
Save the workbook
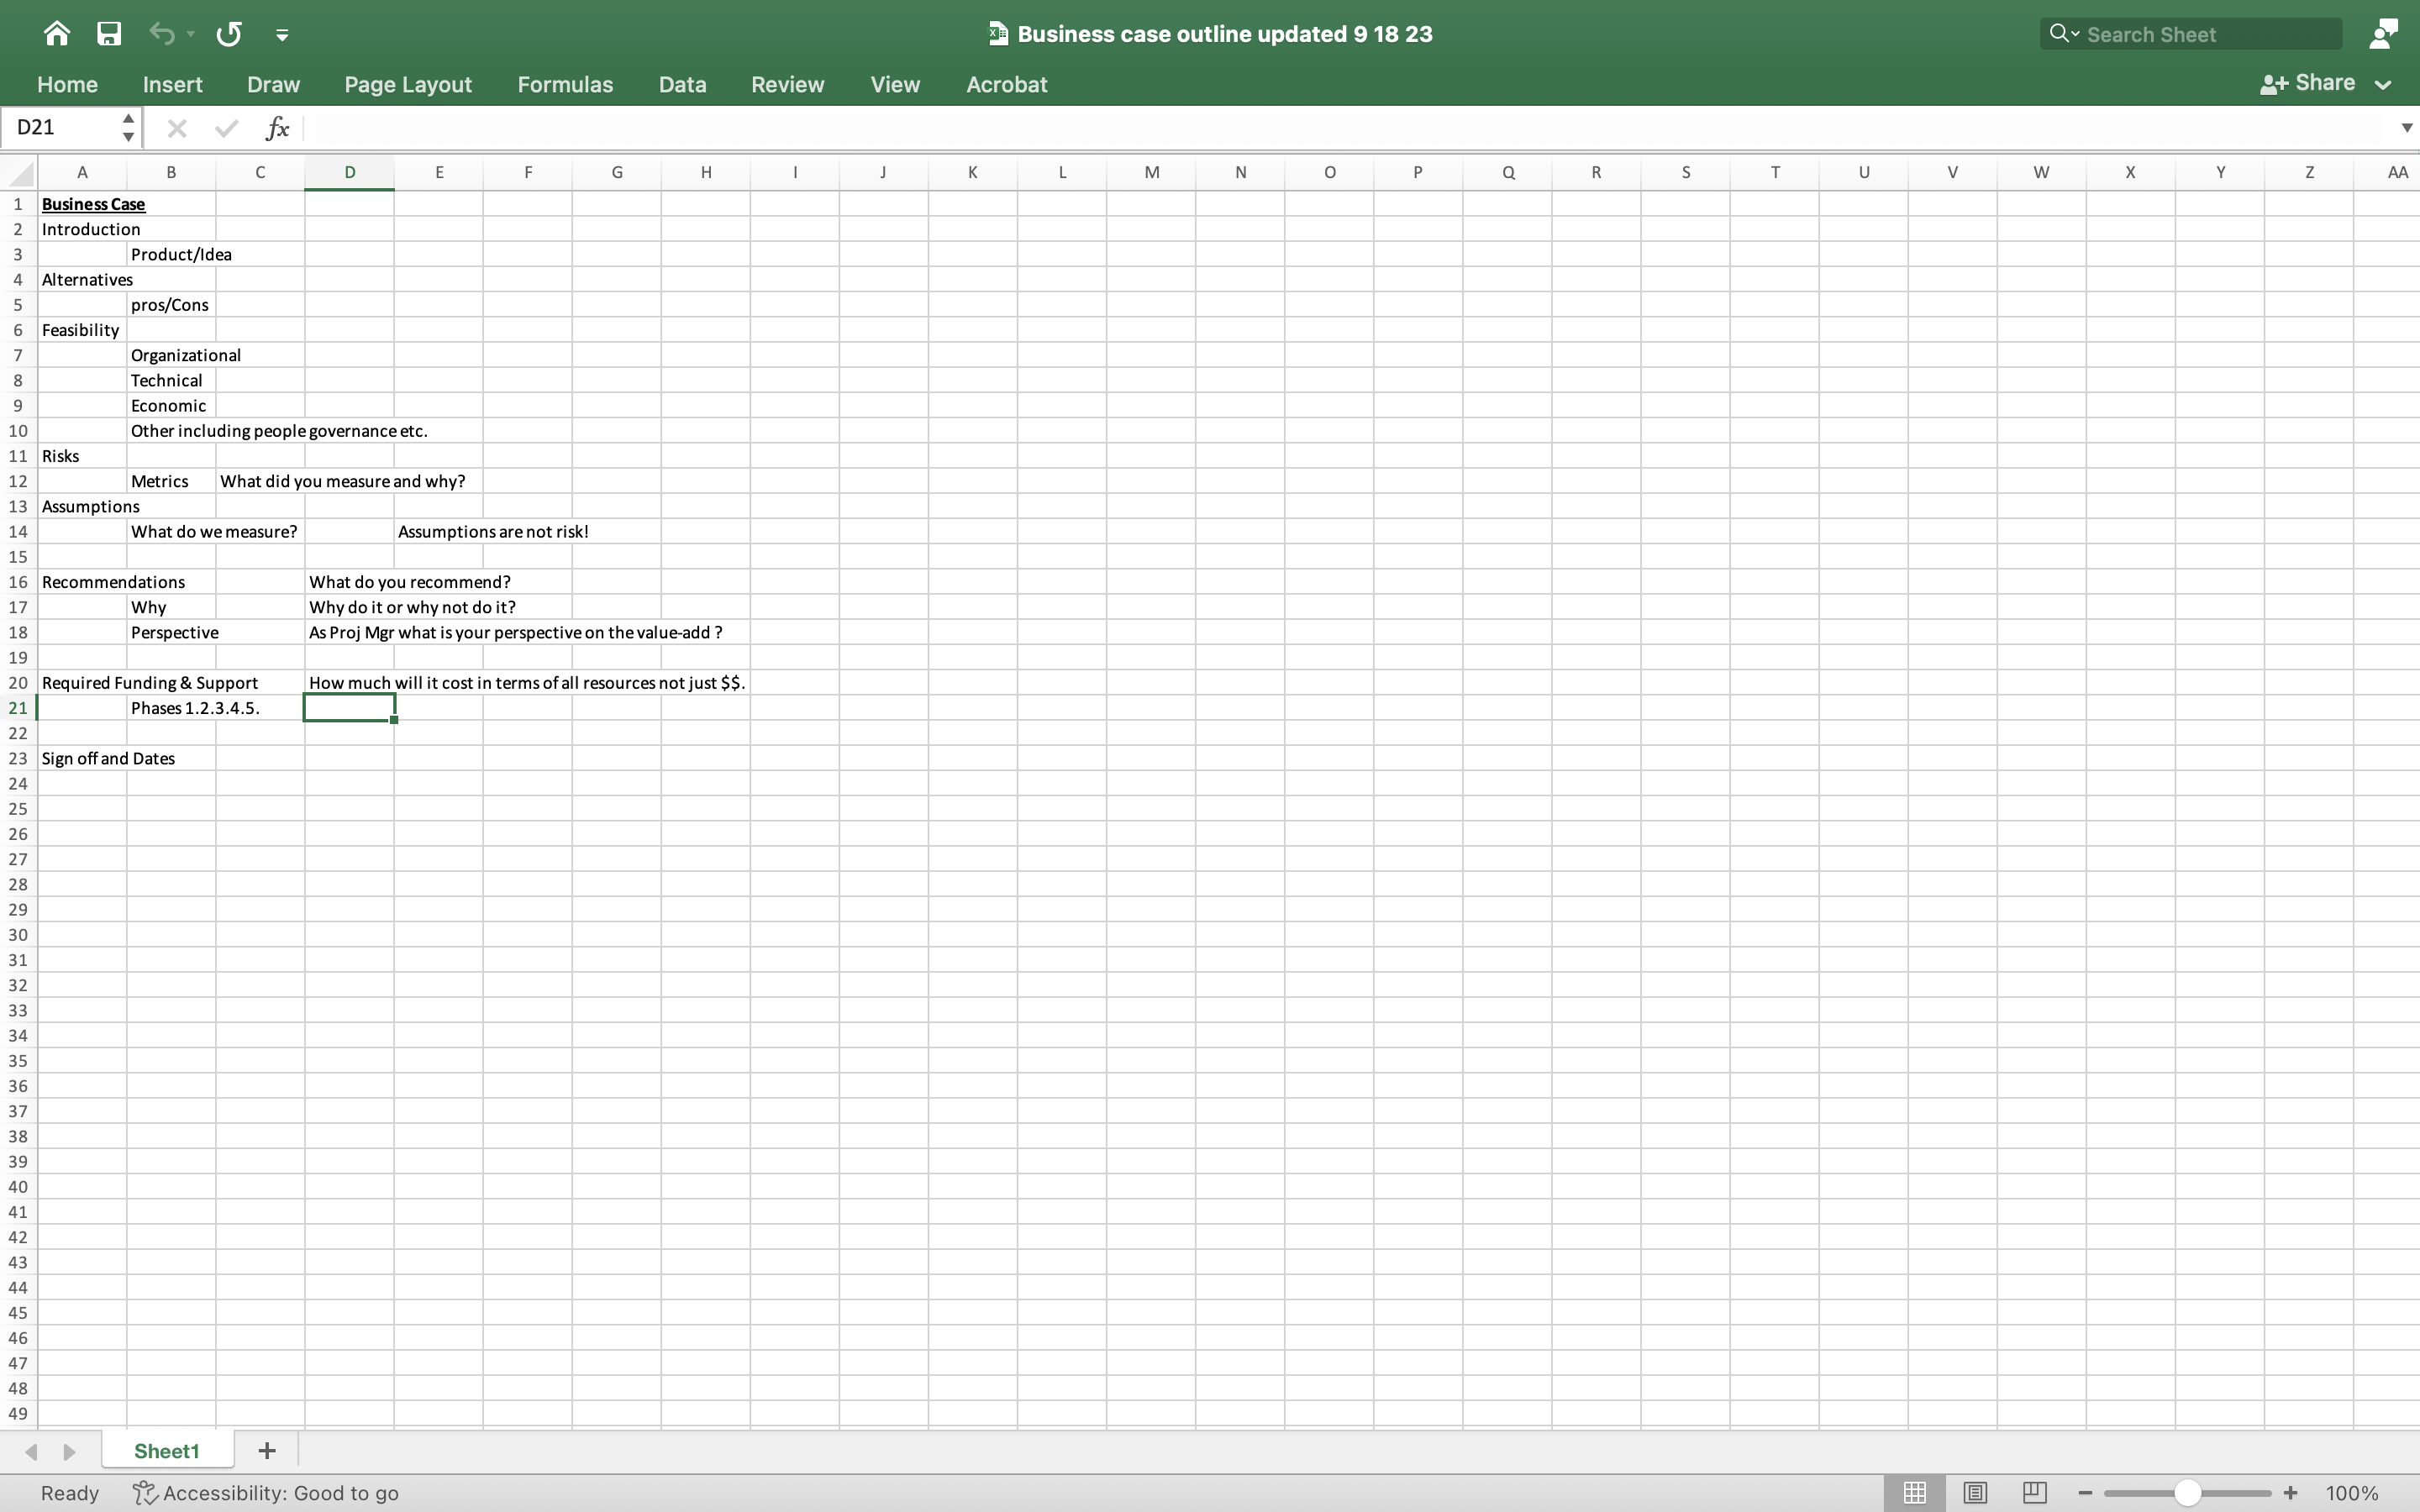(109, 33)
